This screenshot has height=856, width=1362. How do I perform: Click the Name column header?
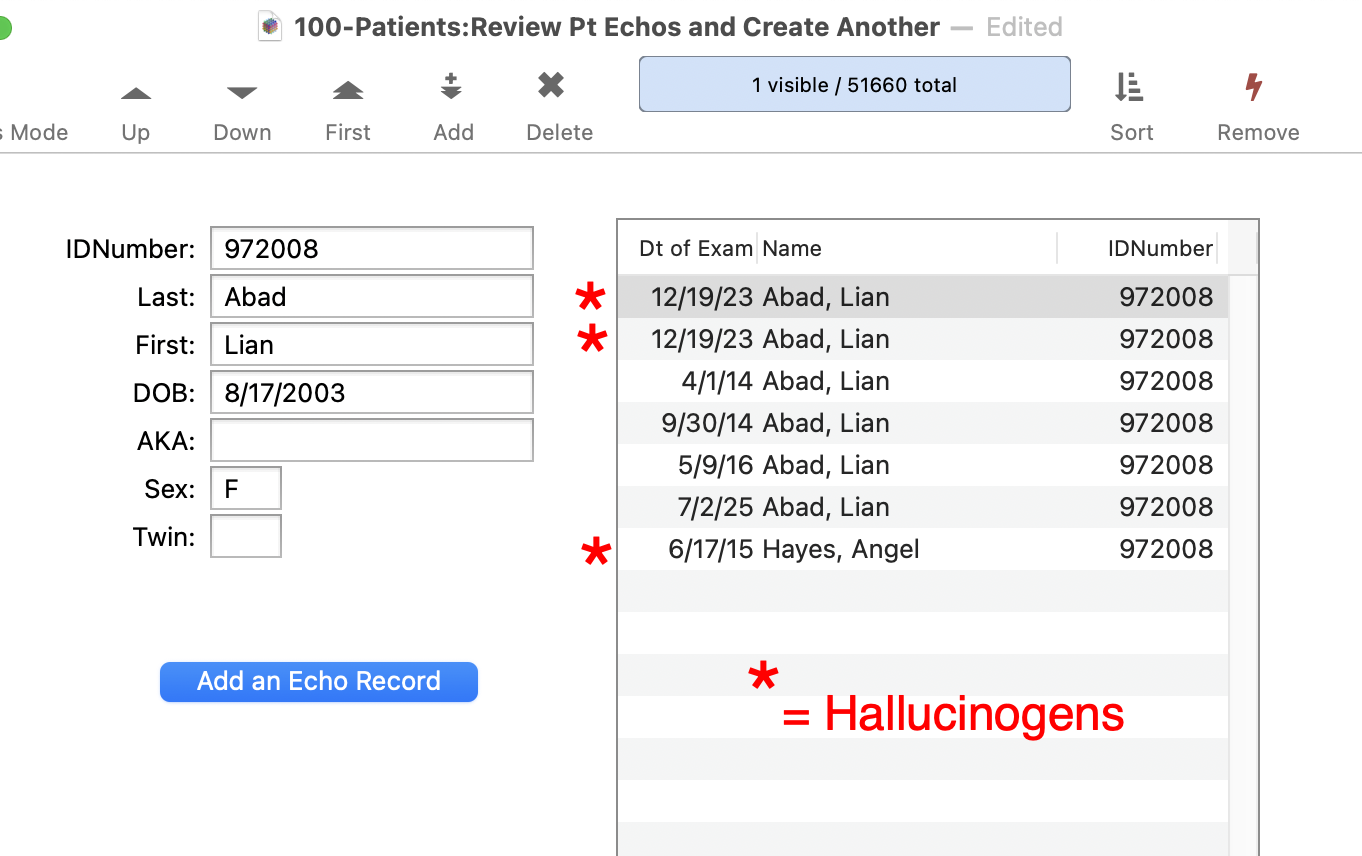point(905,249)
